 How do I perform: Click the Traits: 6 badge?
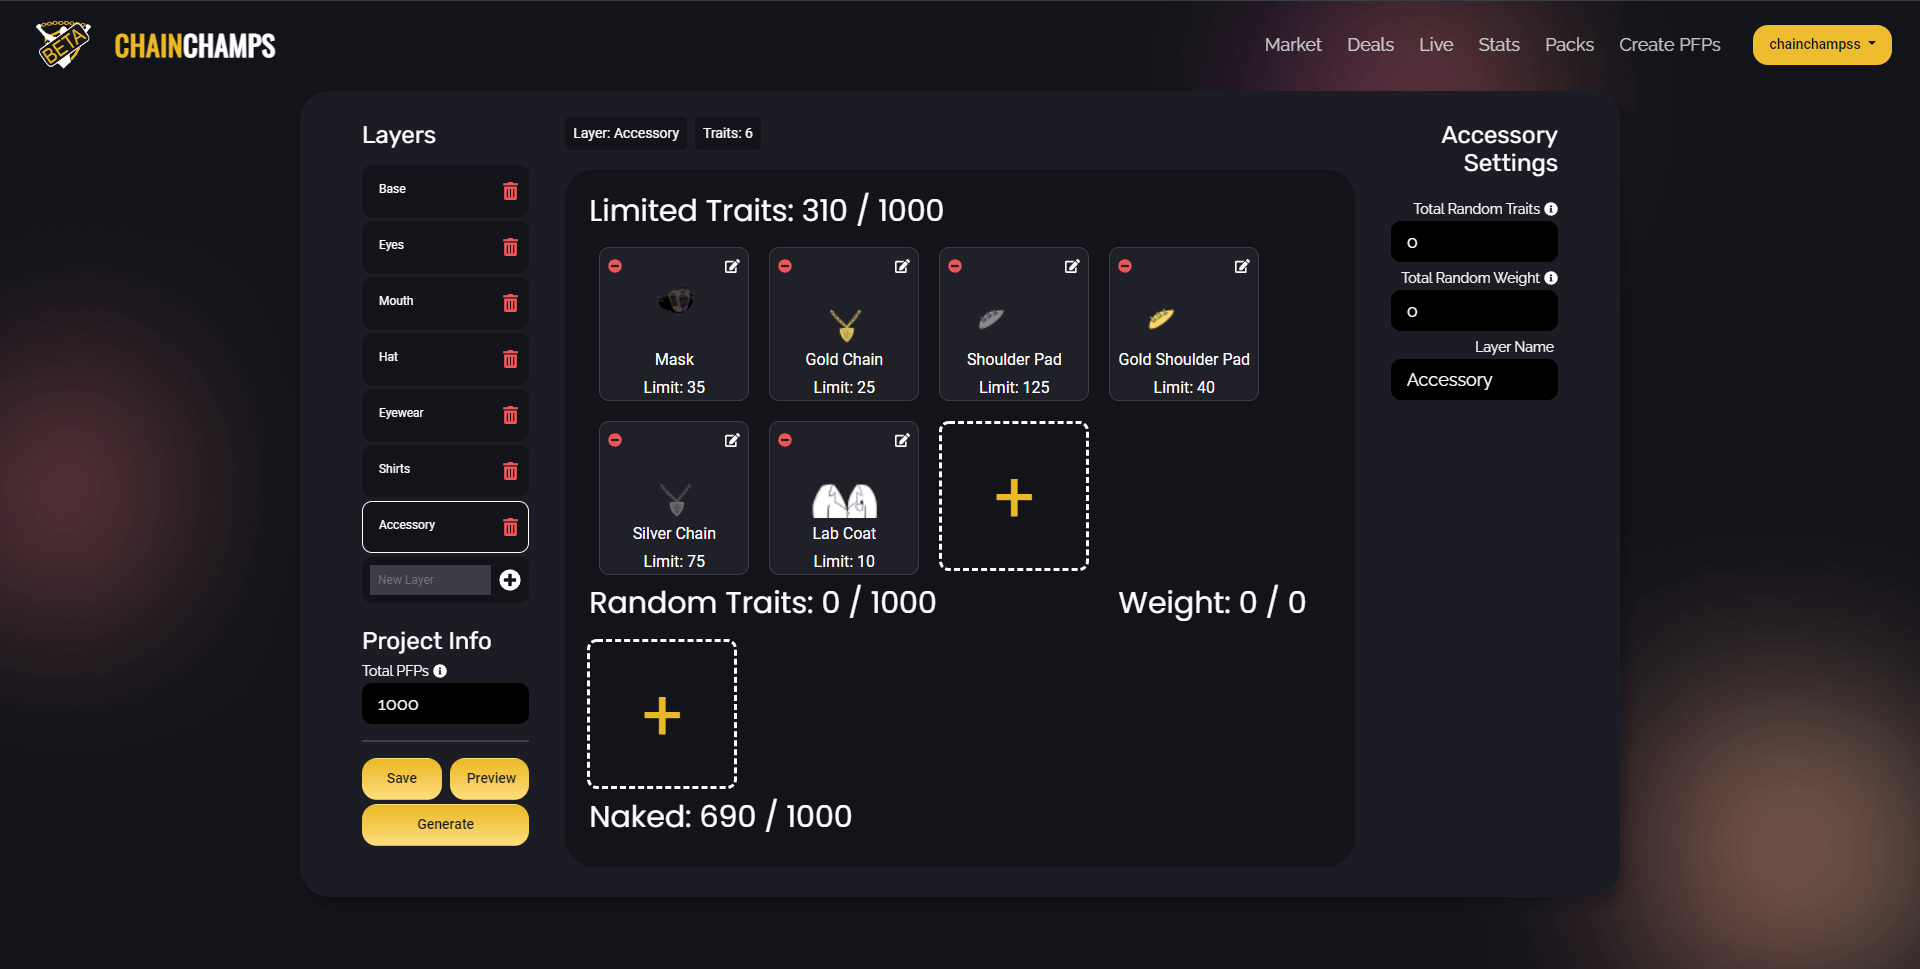pyautogui.click(x=728, y=133)
